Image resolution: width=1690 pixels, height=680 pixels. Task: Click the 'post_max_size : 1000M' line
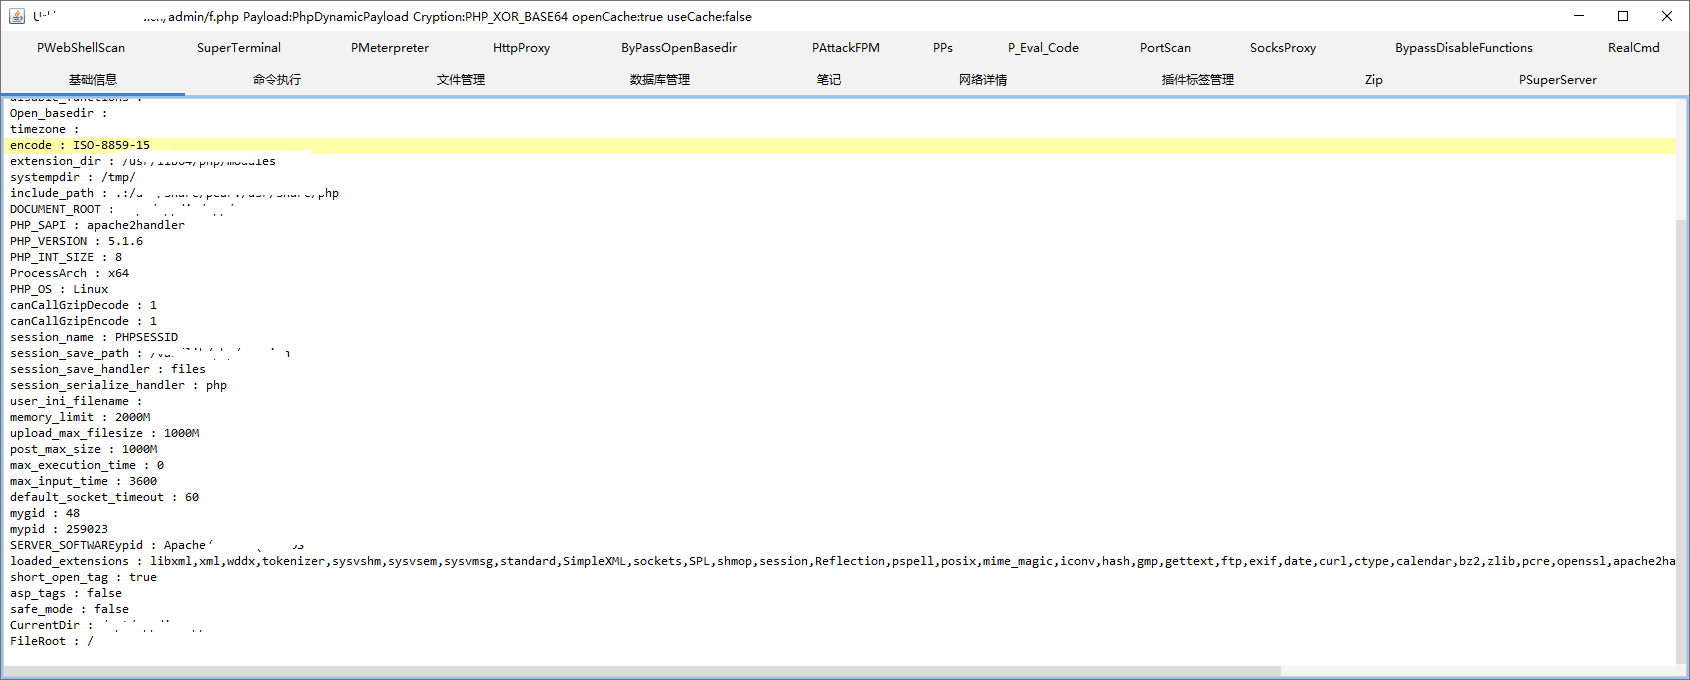coord(83,449)
